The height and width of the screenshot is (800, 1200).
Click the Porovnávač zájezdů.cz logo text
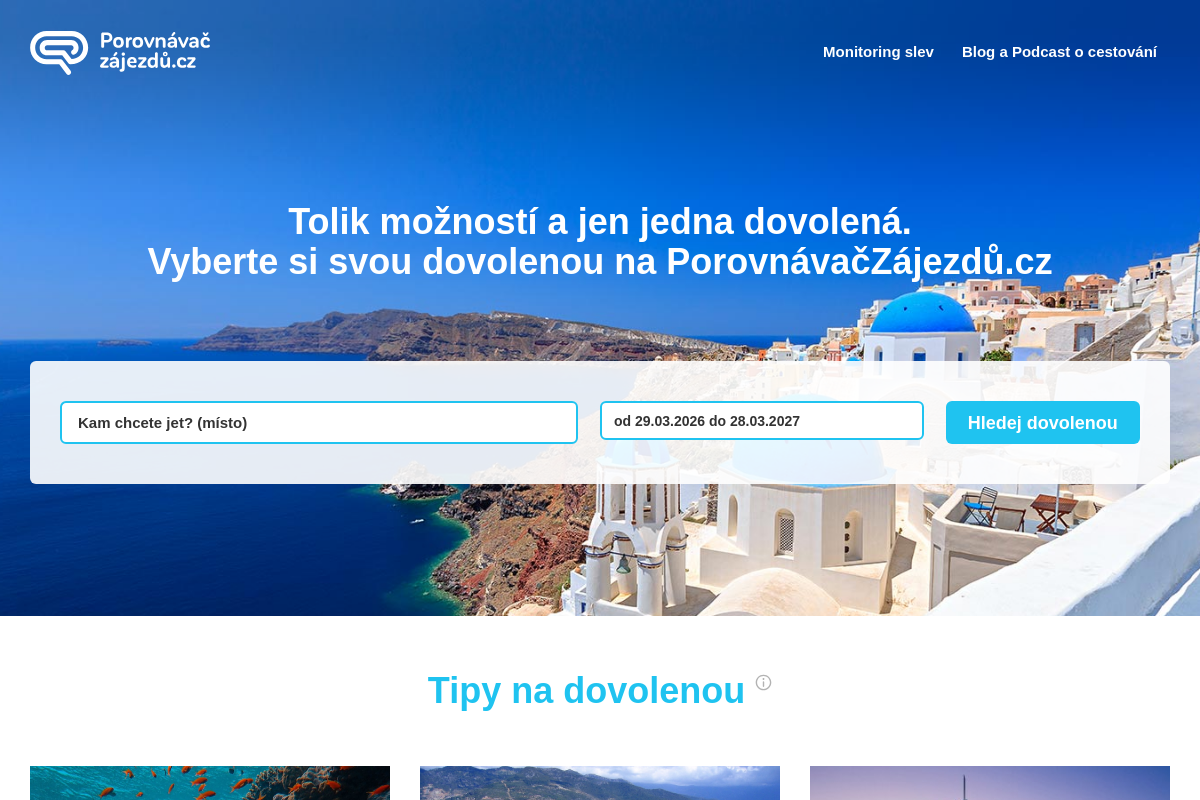point(155,51)
